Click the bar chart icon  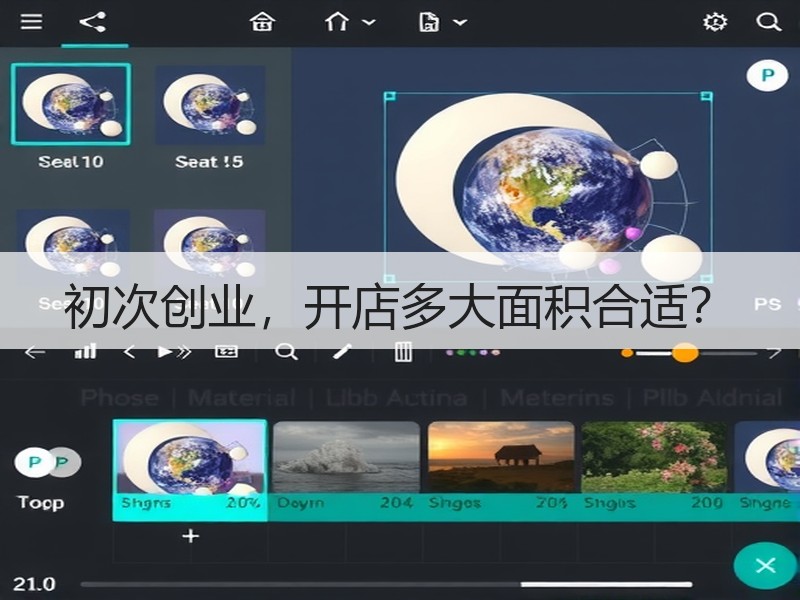coord(86,352)
